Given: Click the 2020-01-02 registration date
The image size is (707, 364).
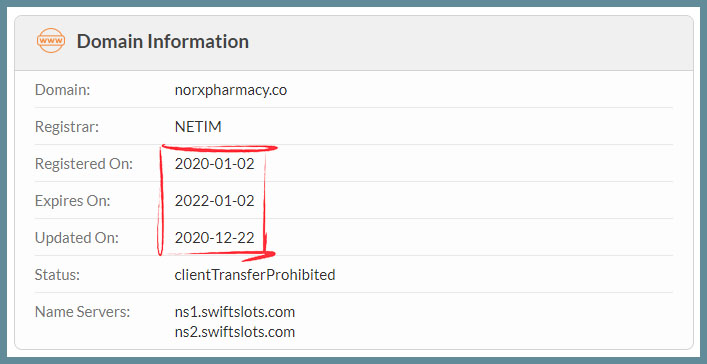Looking at the screenshot, I should tap(215, 164).
